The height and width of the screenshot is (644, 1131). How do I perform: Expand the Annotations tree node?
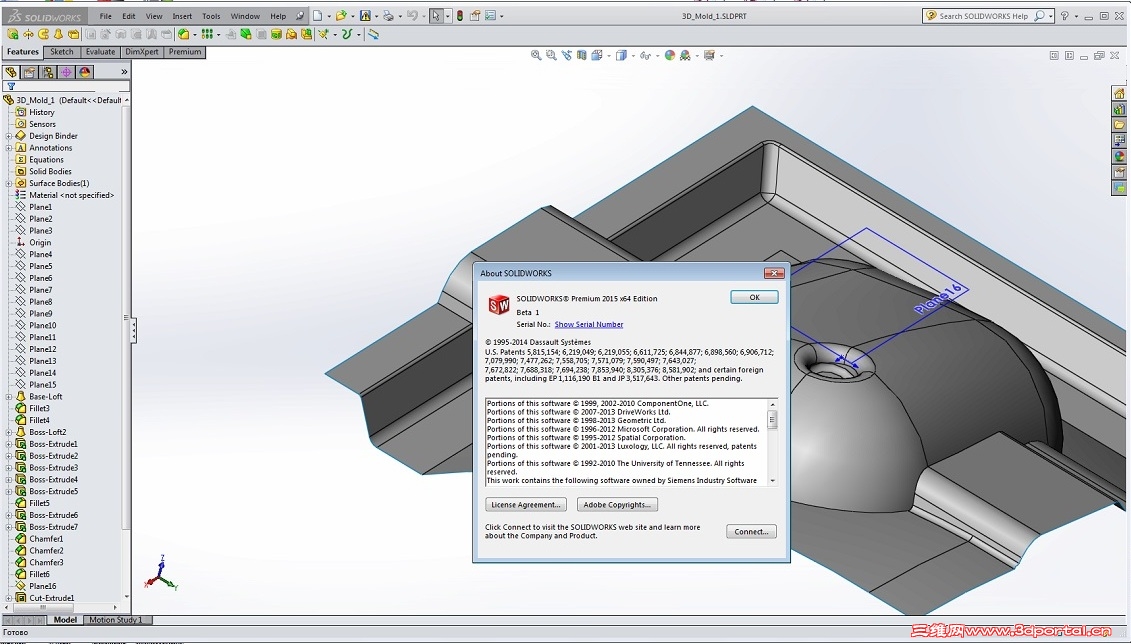(9, 148)
